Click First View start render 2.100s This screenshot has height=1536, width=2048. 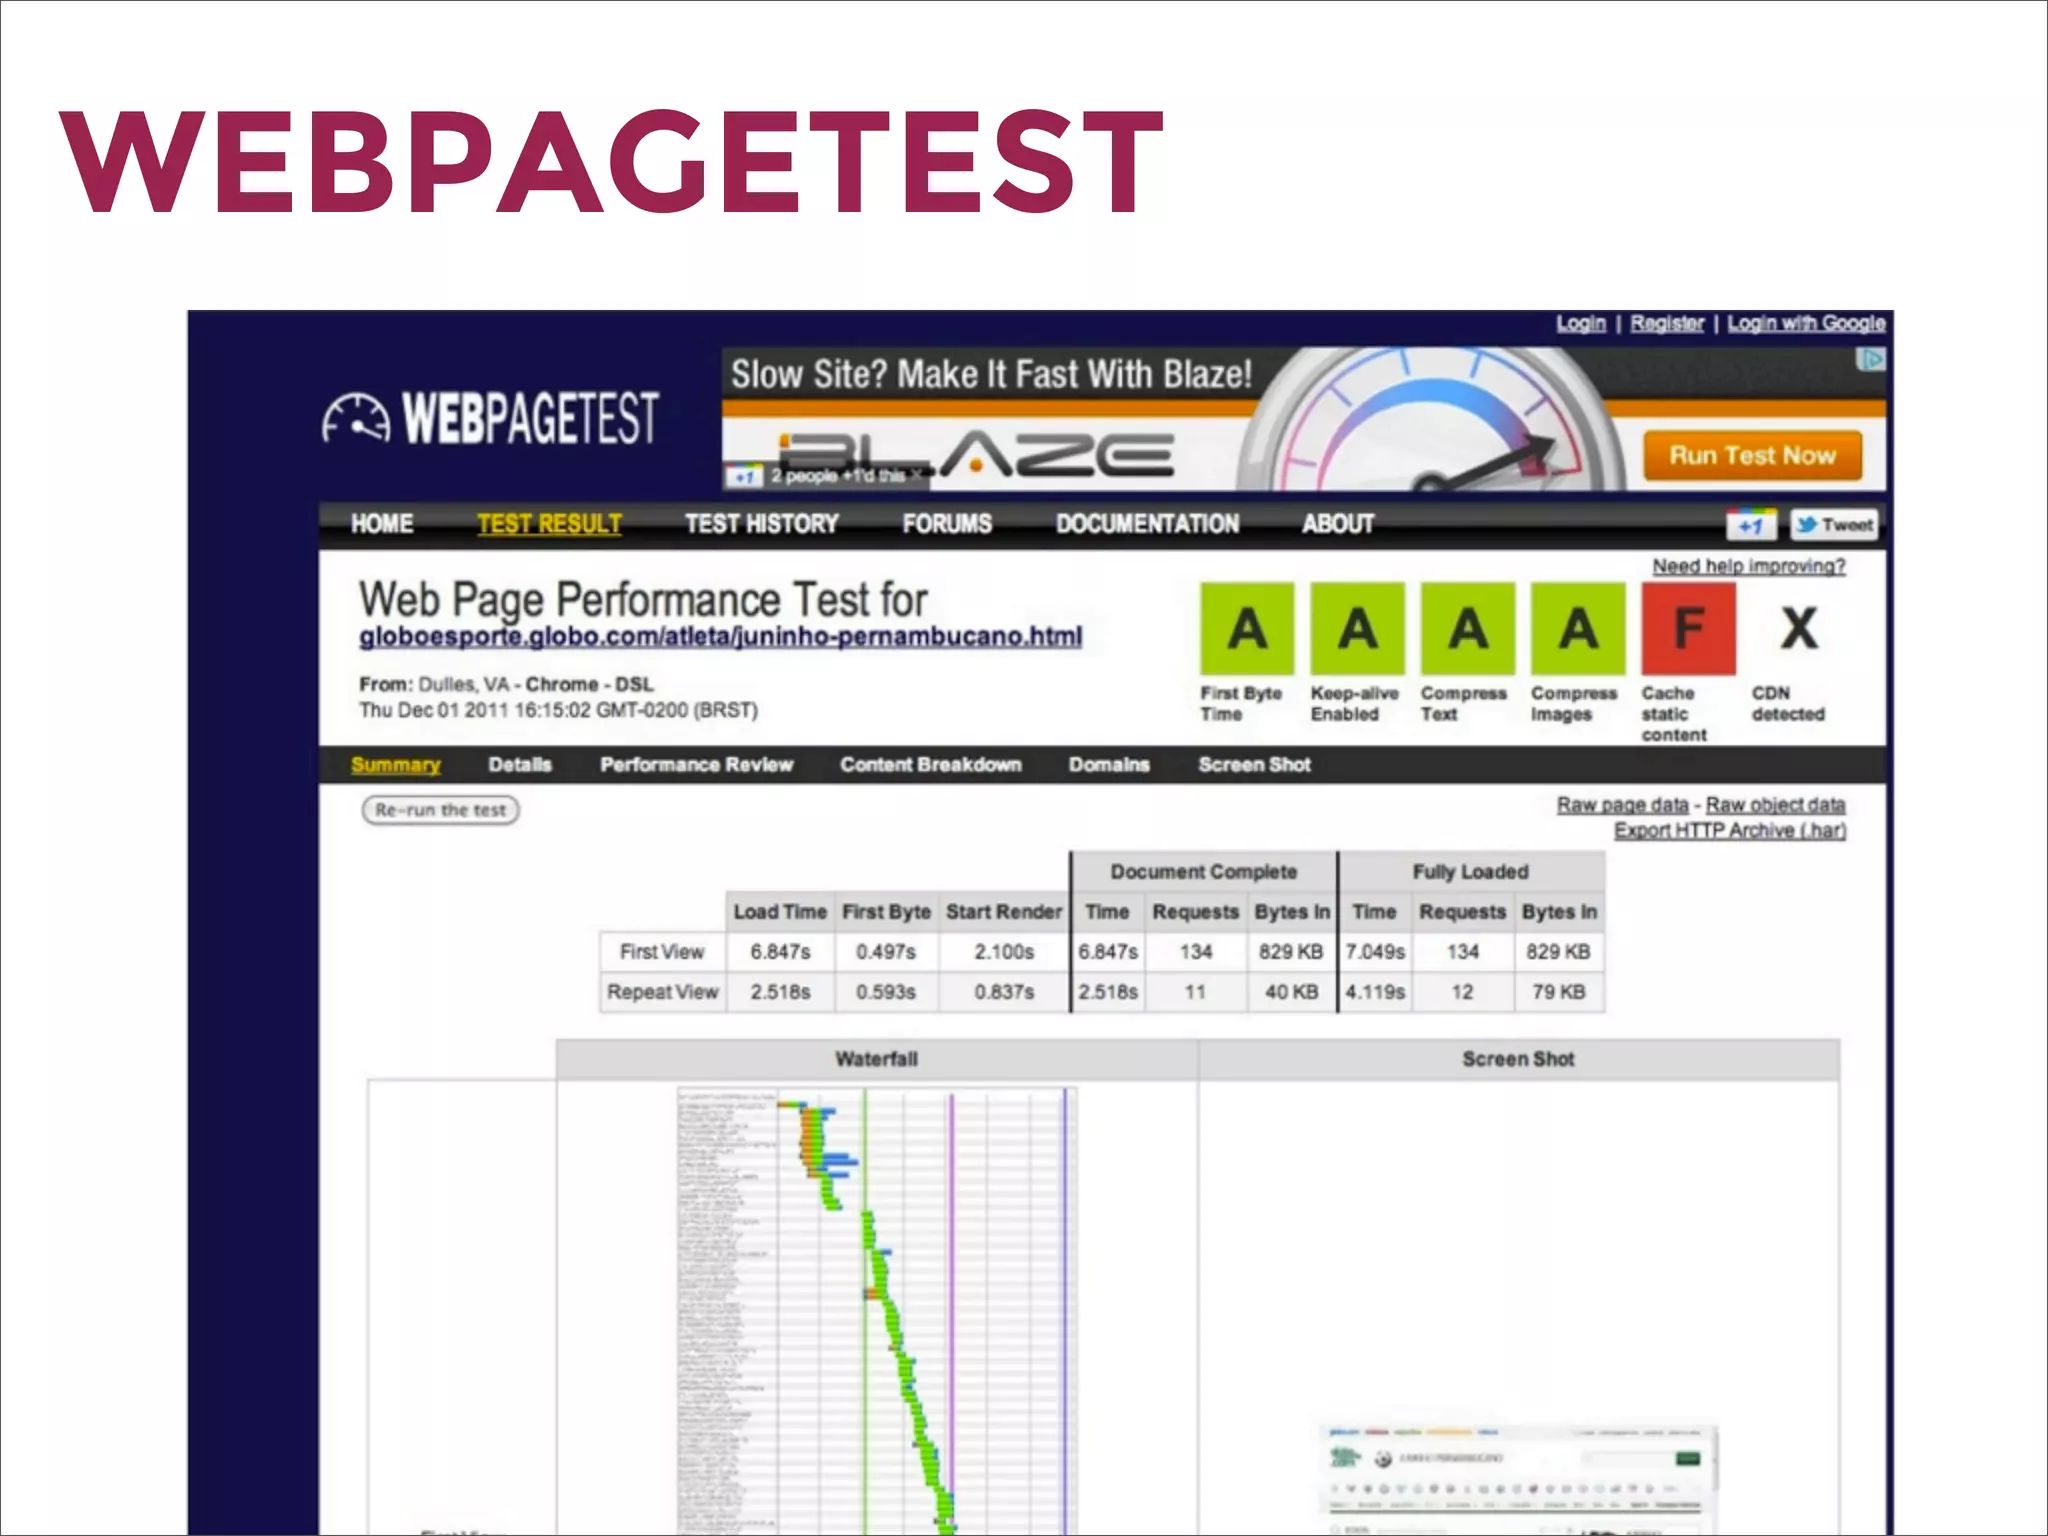[x=1004, y=952]
